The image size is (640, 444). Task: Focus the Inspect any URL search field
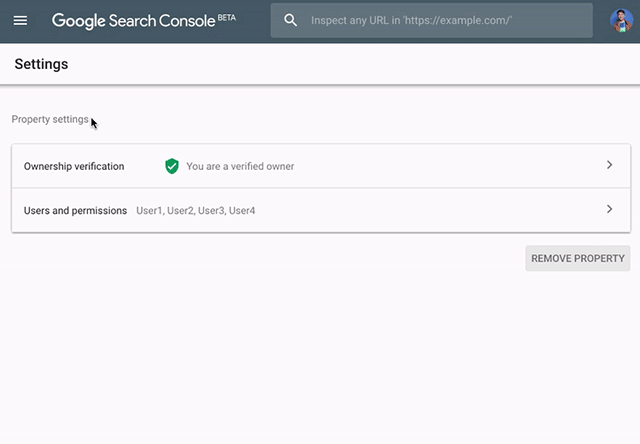point(440,21)
